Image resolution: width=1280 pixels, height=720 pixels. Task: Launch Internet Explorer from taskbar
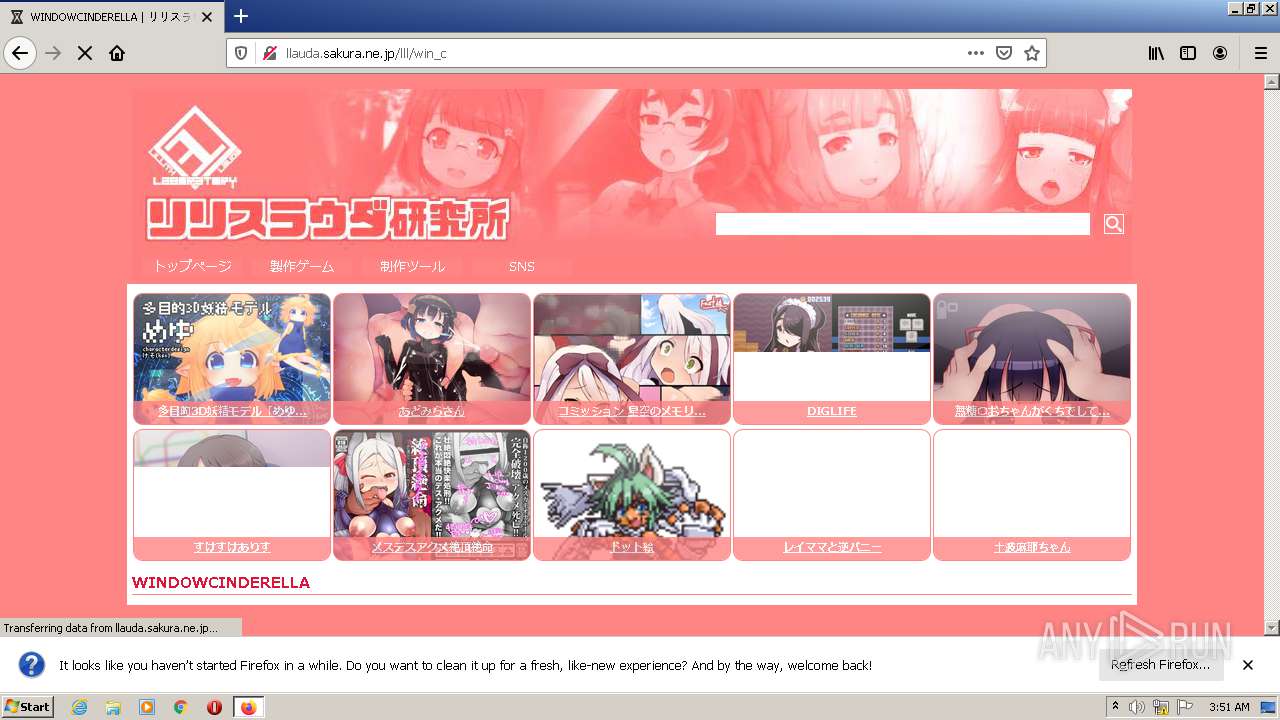click(79, 707)
